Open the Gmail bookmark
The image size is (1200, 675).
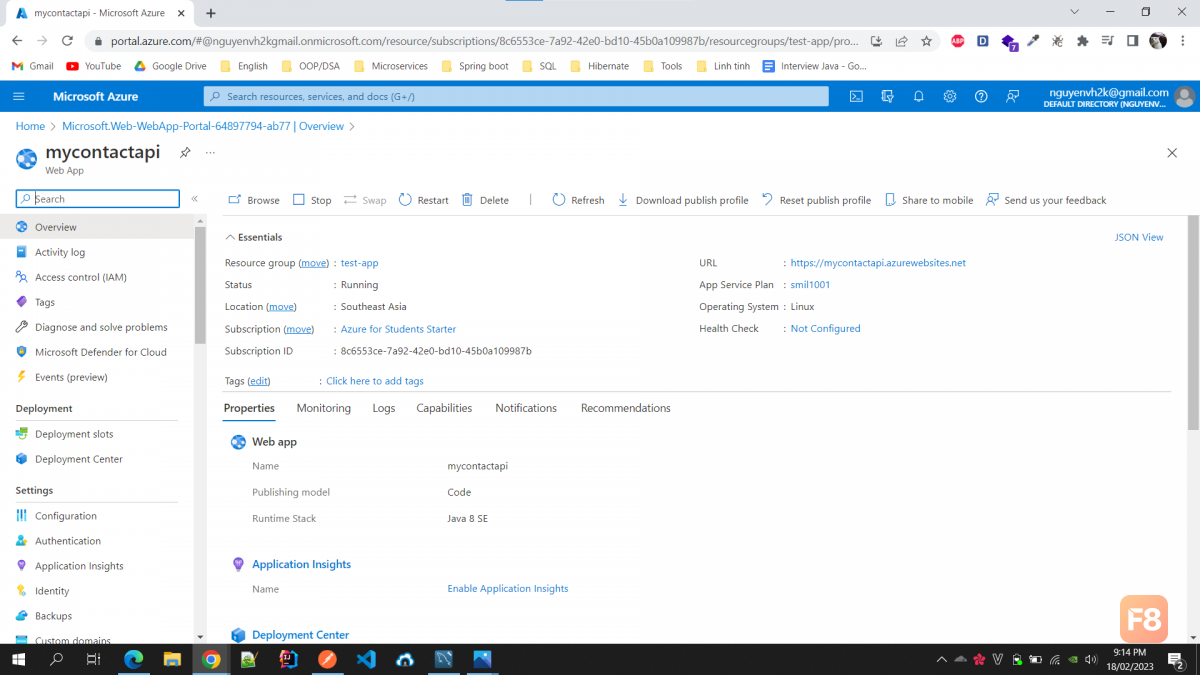coord(33,66)
